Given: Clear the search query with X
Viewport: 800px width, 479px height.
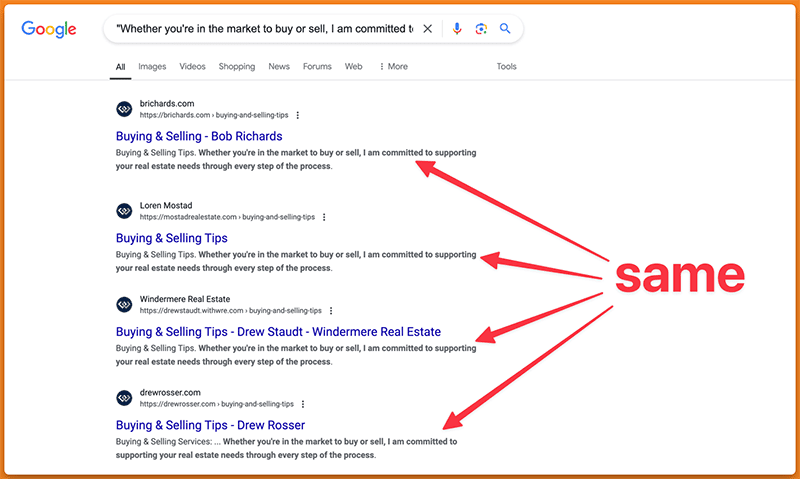Looking at the screenshot, I should [428, 29].
